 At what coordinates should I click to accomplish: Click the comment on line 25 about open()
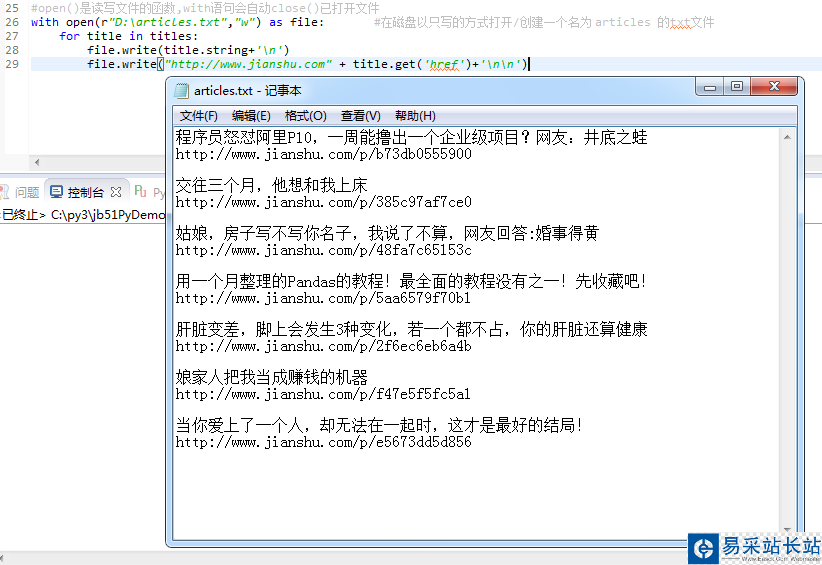pos(205,8)
